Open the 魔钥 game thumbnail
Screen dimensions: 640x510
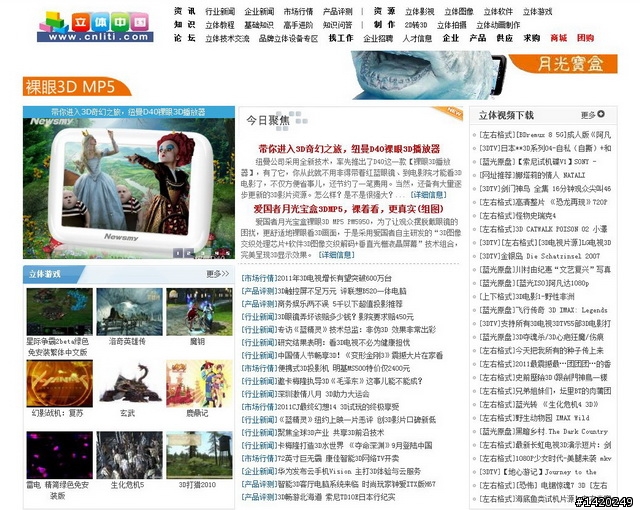(199, 312)
